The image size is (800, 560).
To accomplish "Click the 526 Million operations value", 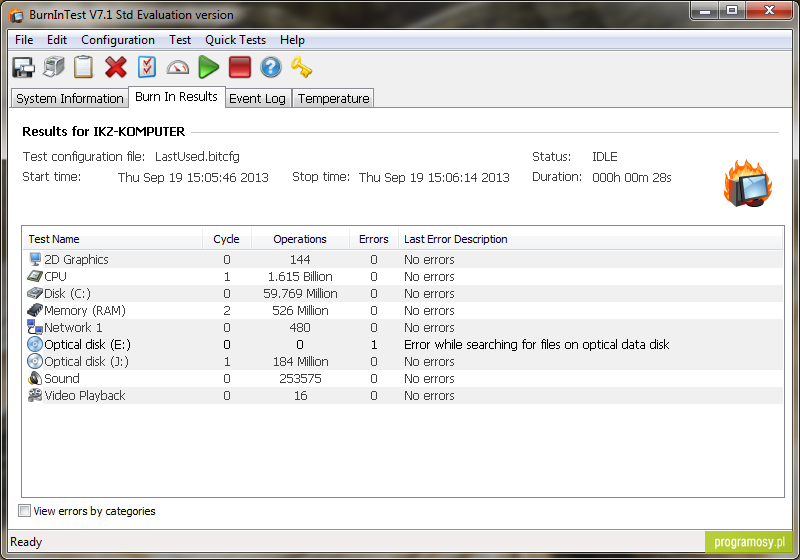I will pos(300,311).
